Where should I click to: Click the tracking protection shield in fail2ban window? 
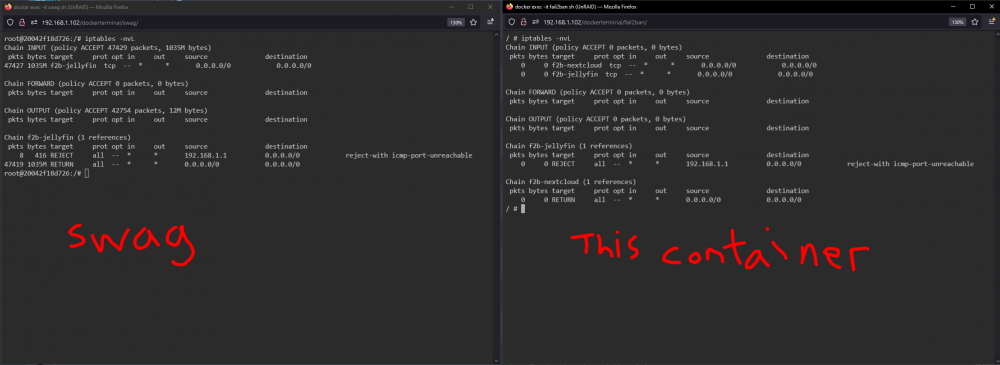[x=511, y=22]
